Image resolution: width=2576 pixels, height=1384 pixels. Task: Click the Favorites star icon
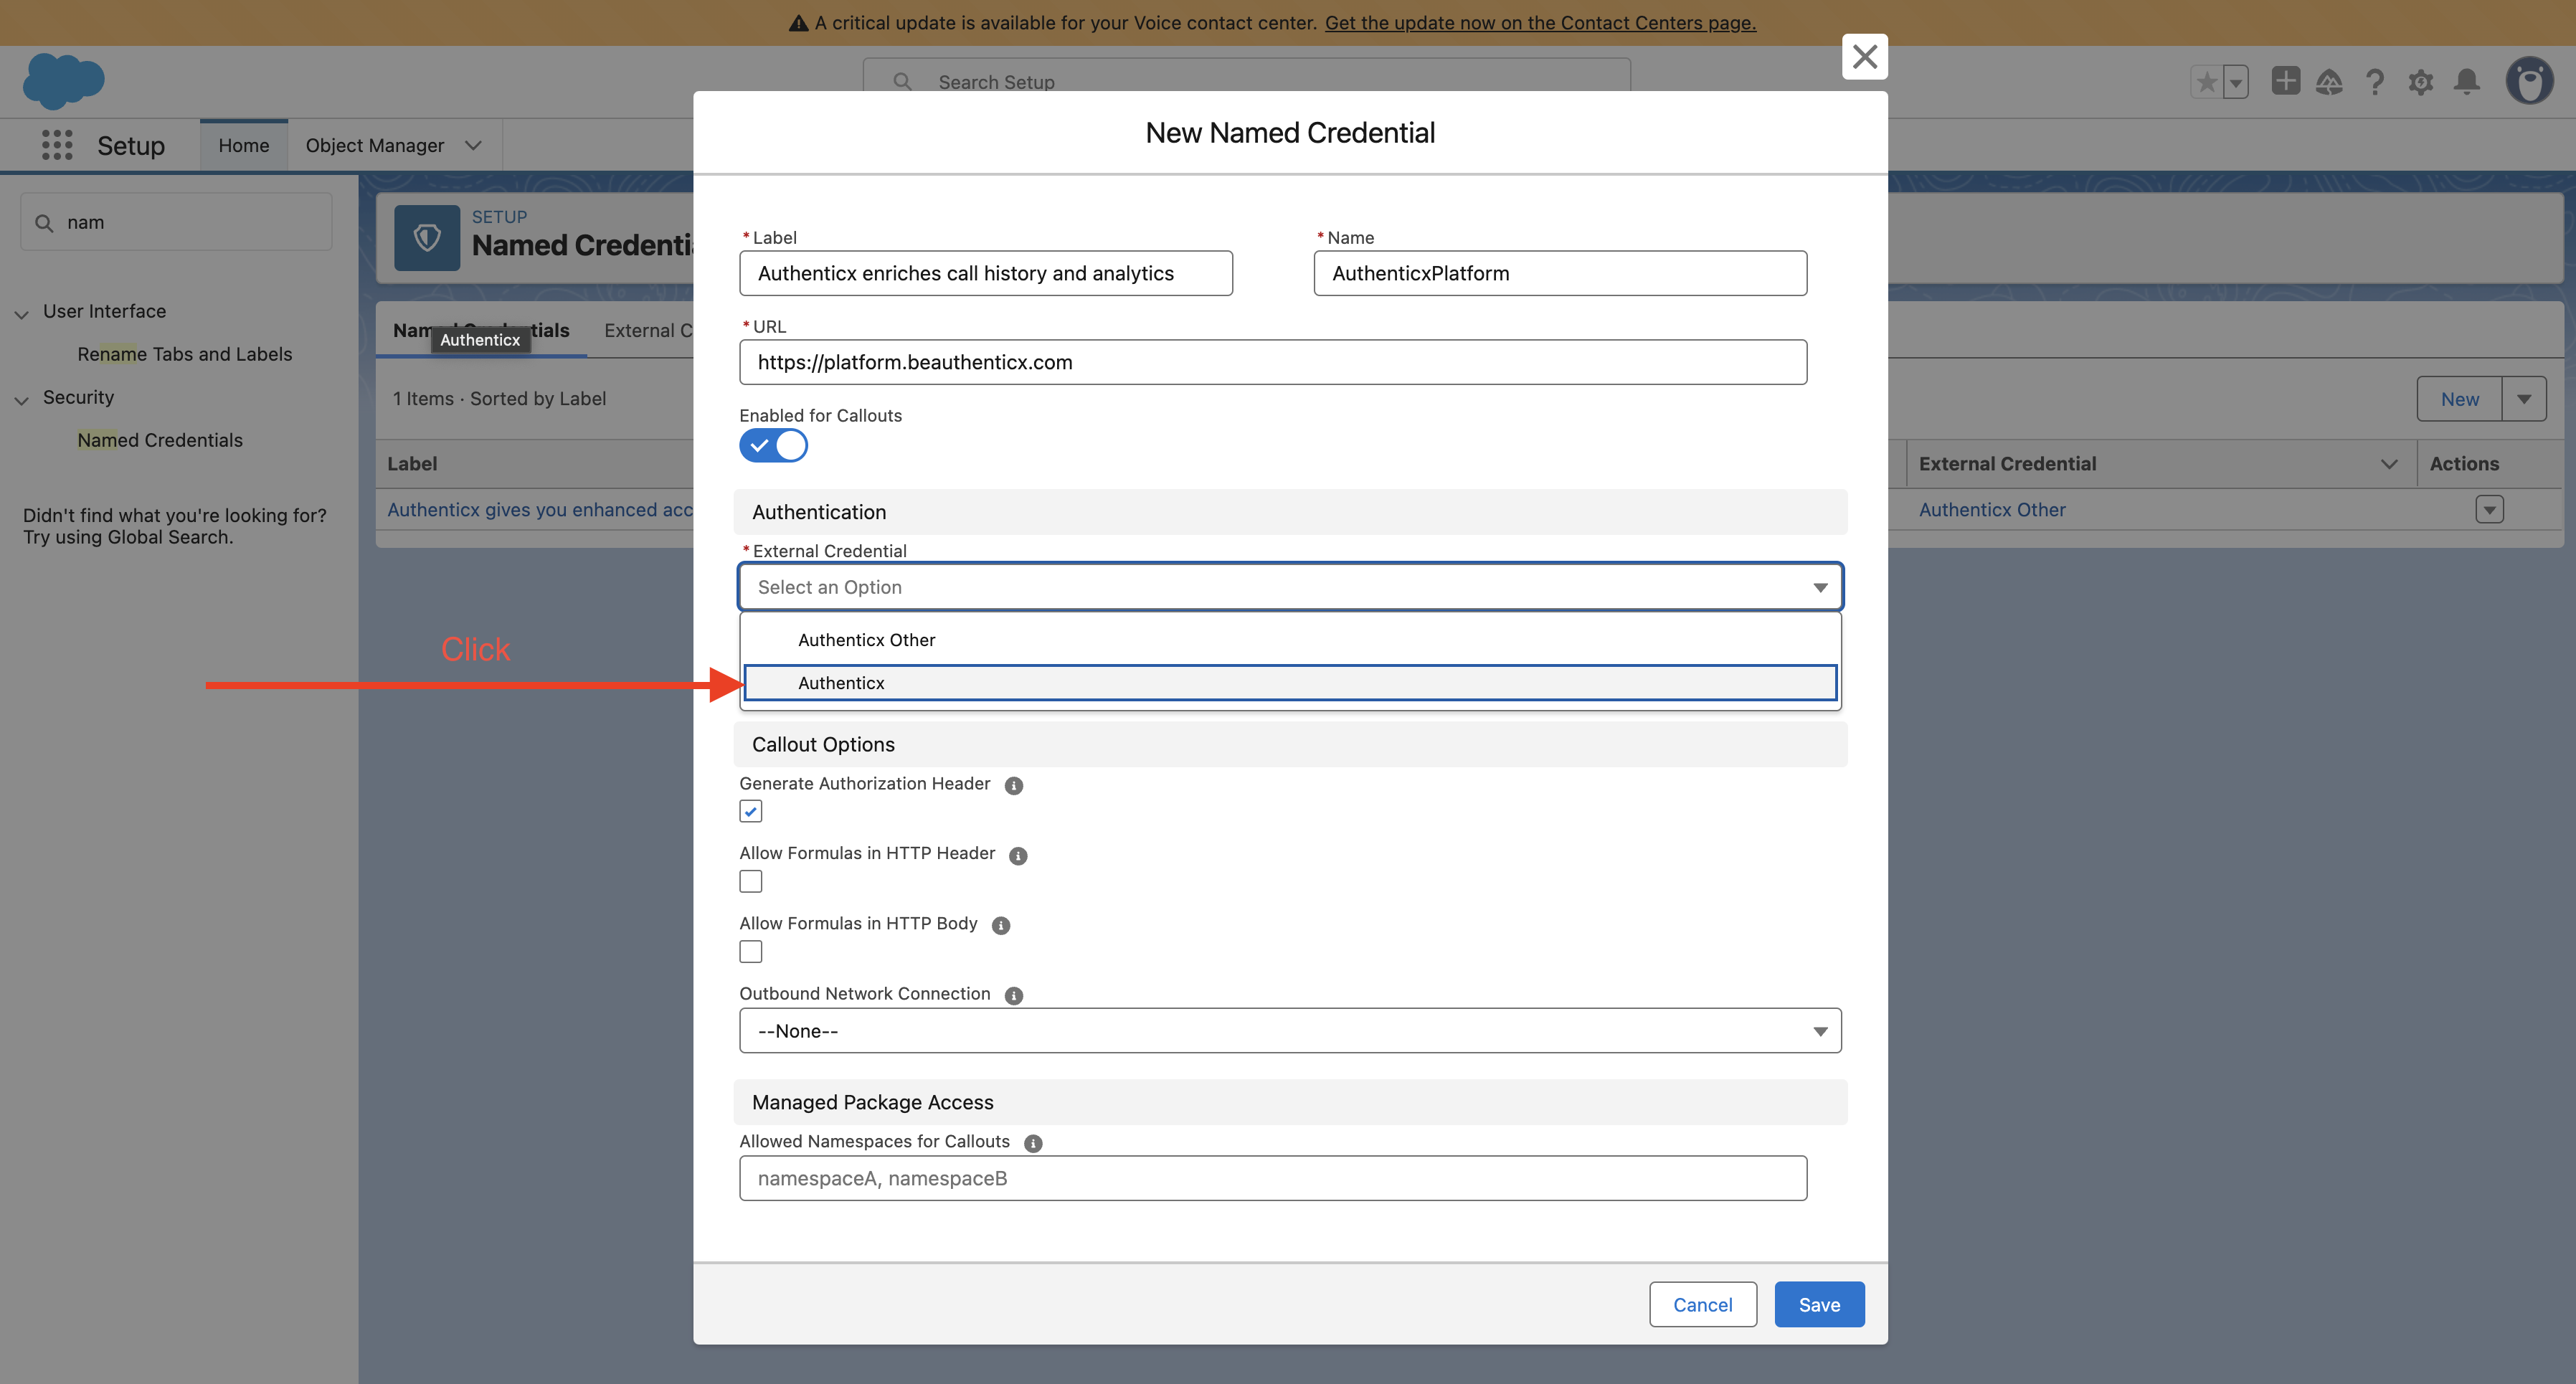point(2205,81)
